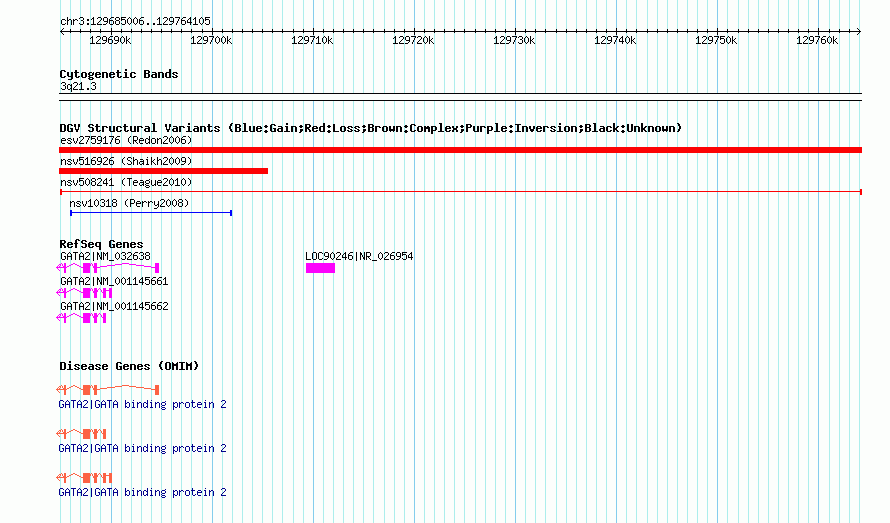Open the second GATA2 binding protein 2 link
This screenshot has width=890, height=523.
(142, 449)
